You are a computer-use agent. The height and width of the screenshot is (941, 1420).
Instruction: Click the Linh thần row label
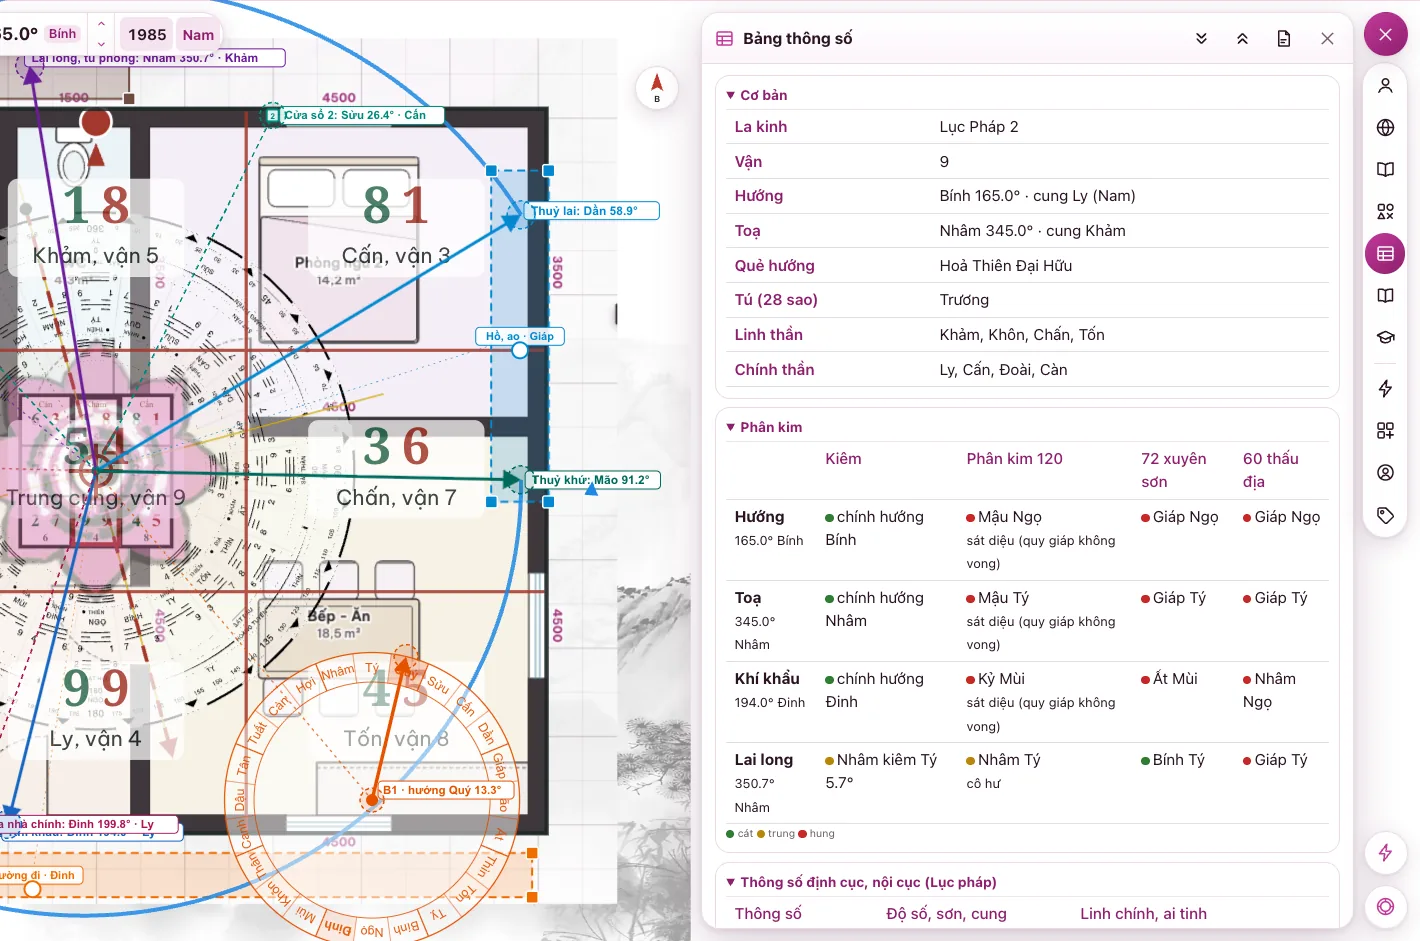coord(769,335)
